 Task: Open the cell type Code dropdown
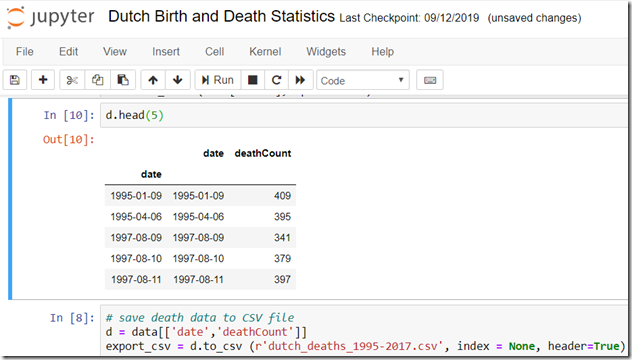363,80
